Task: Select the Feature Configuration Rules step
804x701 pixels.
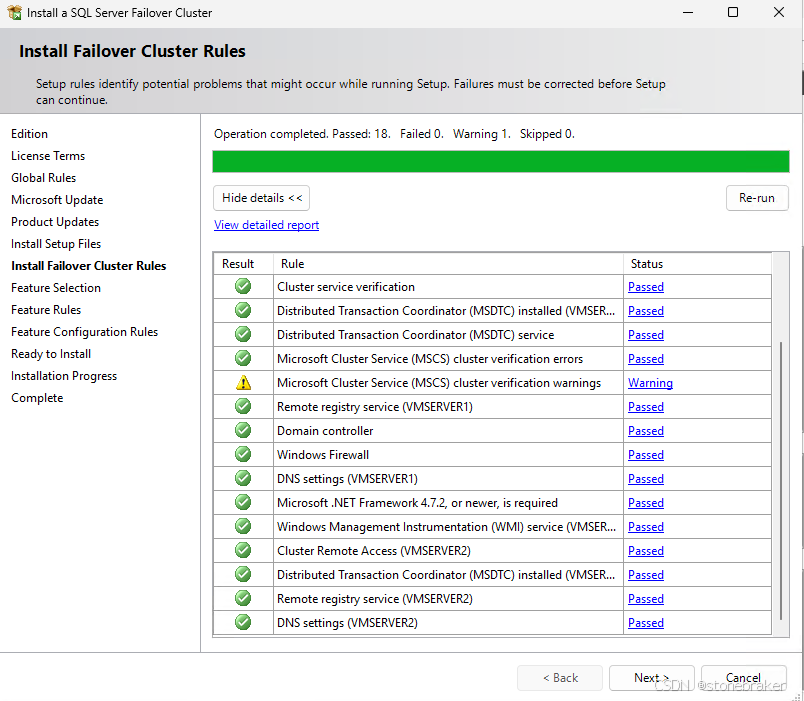Action: point(85,332)
